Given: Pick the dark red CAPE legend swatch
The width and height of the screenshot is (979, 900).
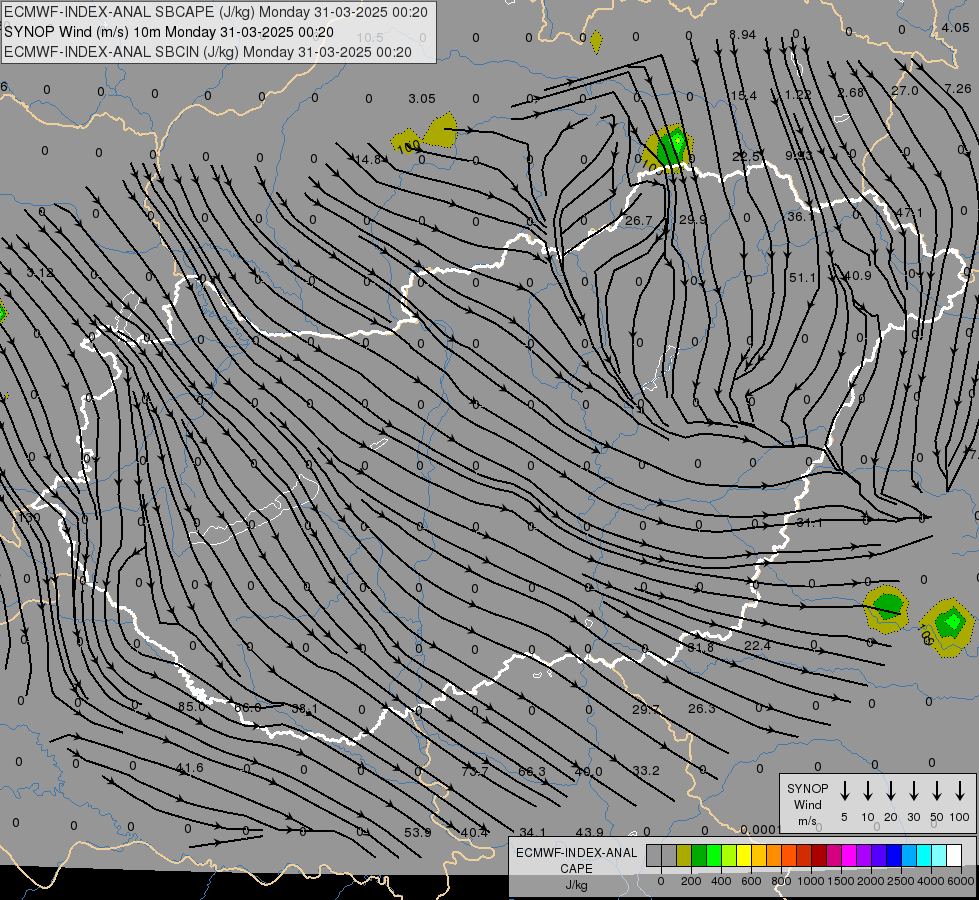Looking at the screenshot, I should [x=819, y=856].
